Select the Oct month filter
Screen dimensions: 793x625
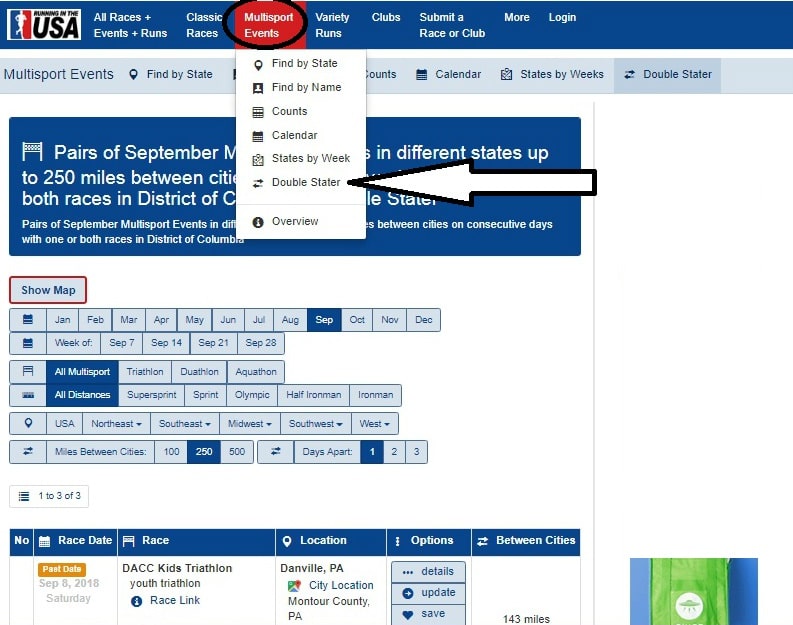pos(357,320)
